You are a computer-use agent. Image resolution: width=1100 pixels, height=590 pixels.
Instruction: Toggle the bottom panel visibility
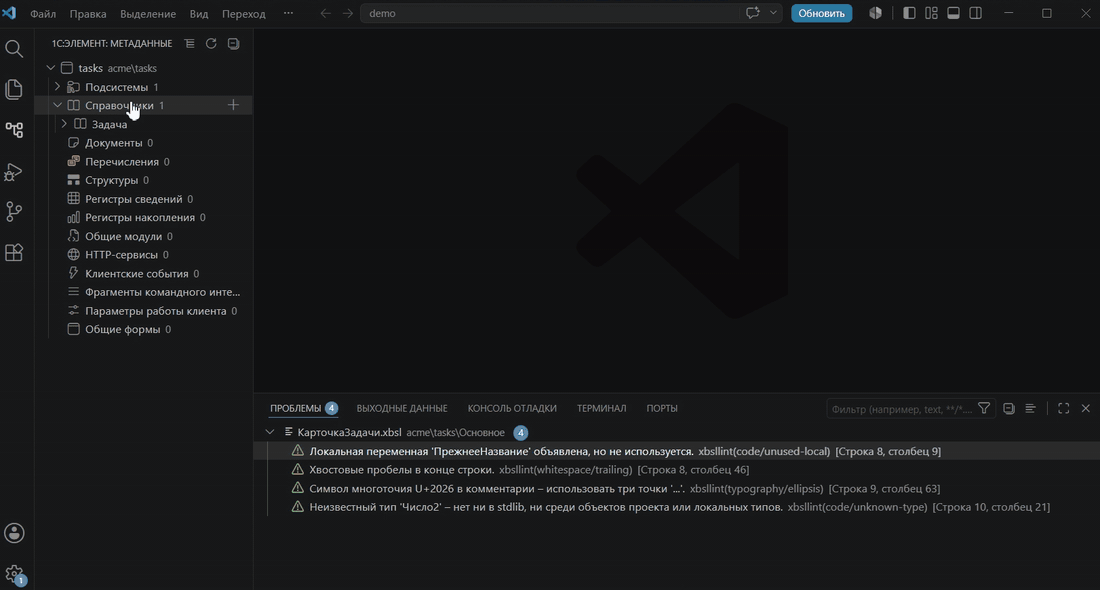coord(953,13)
